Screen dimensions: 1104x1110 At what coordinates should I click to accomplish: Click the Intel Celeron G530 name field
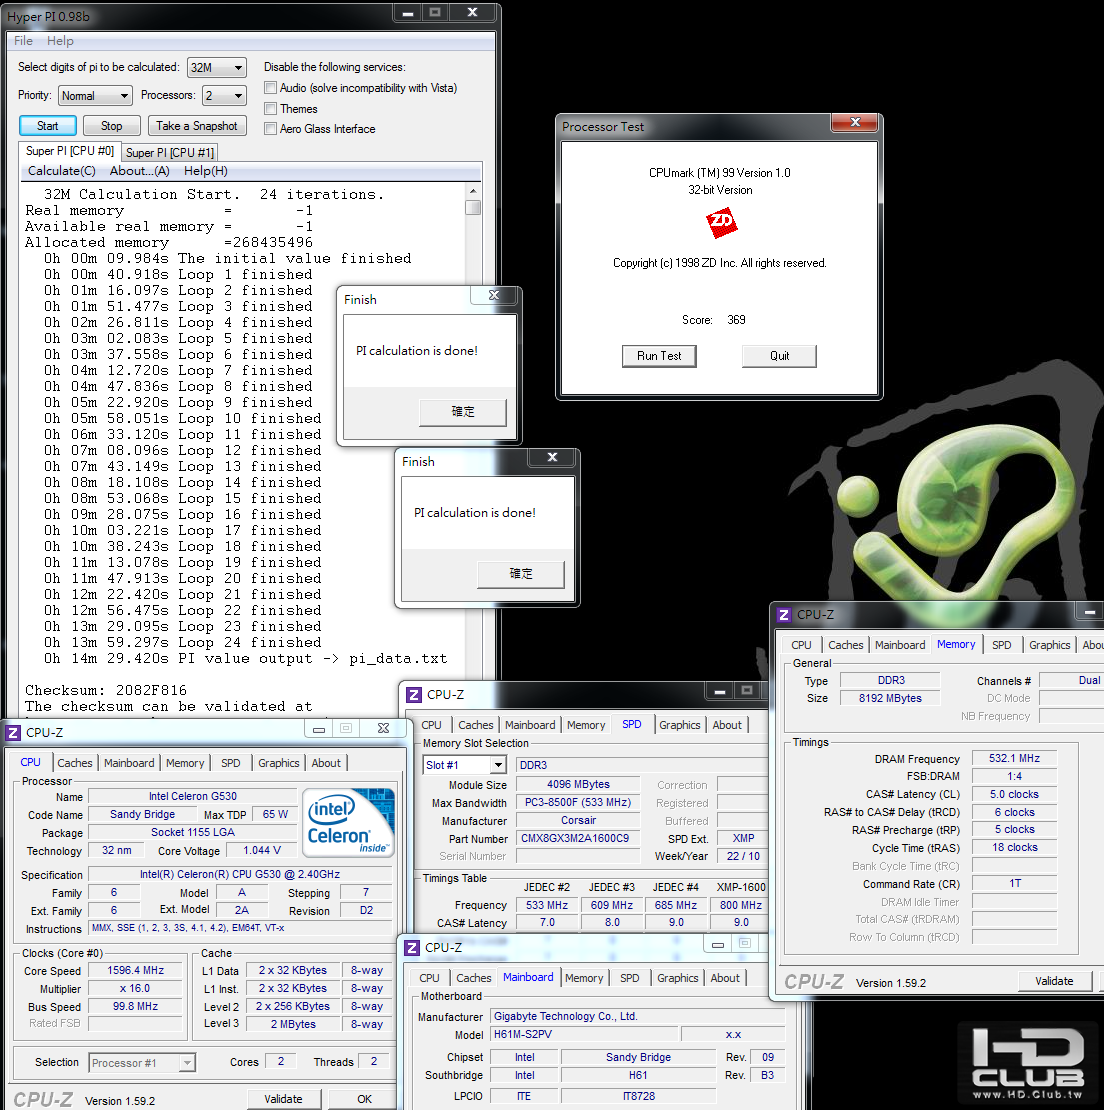click(x=192, y=796)
